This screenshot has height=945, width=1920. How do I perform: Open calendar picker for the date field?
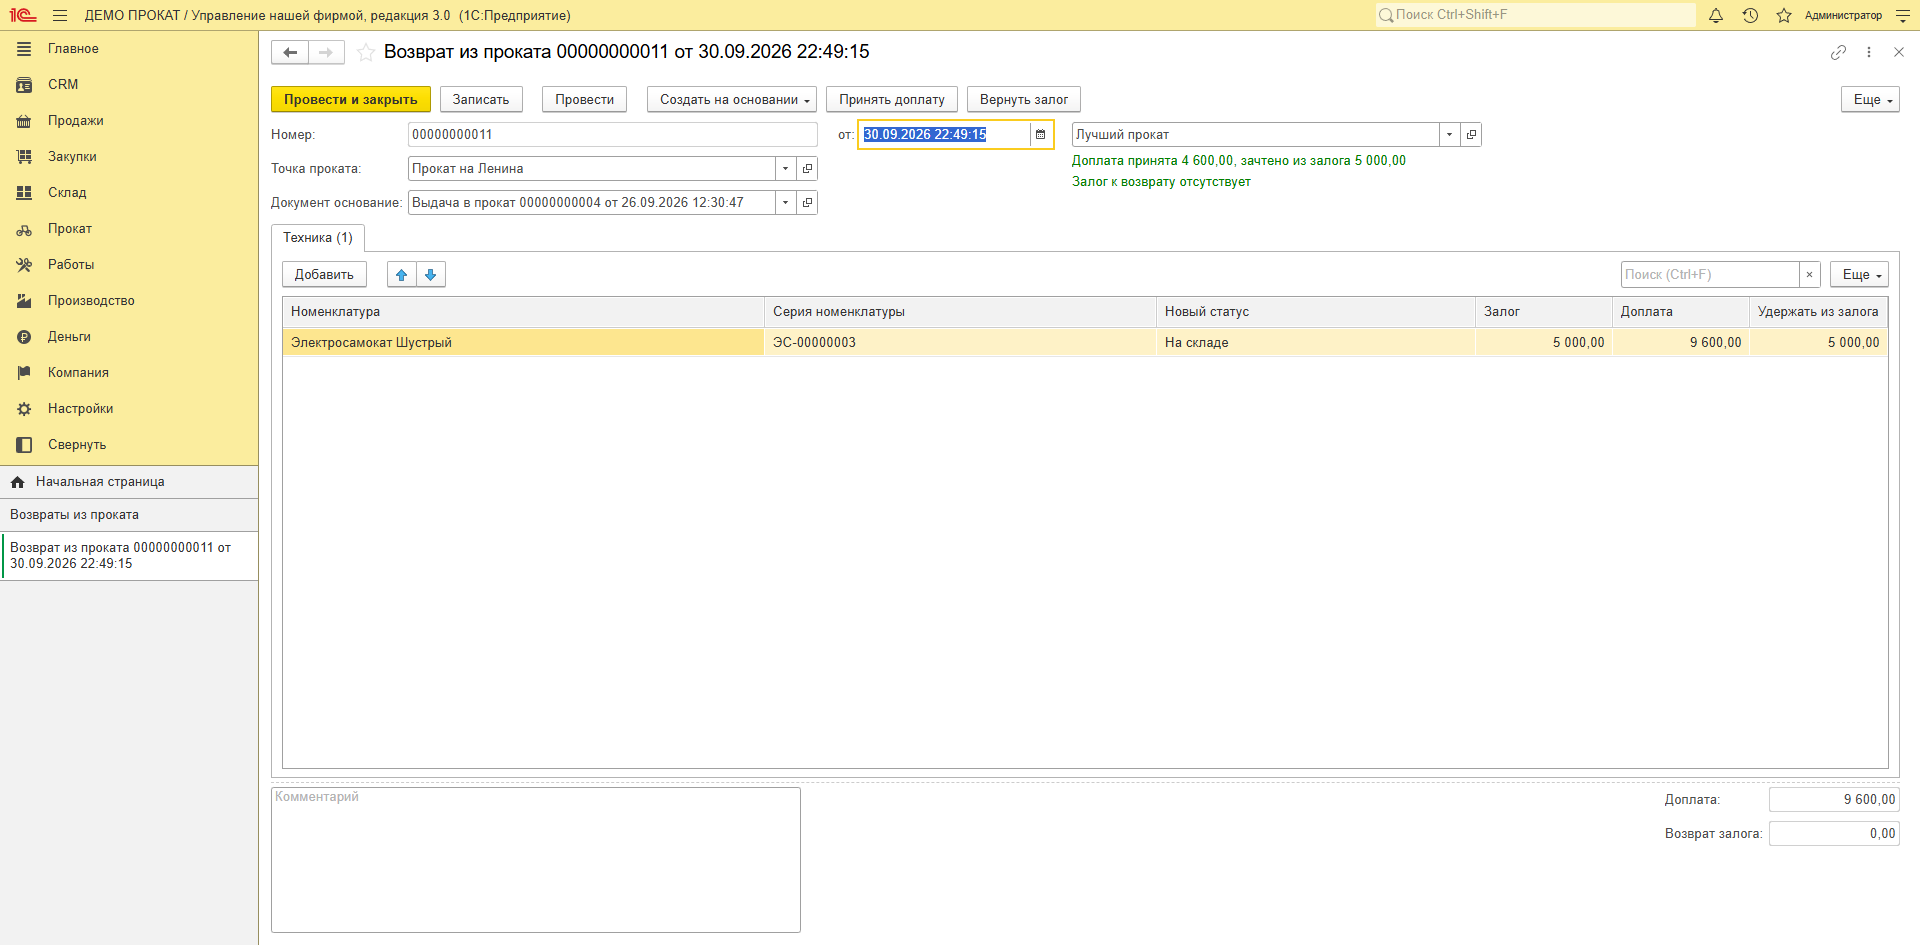pos(1041,134)
